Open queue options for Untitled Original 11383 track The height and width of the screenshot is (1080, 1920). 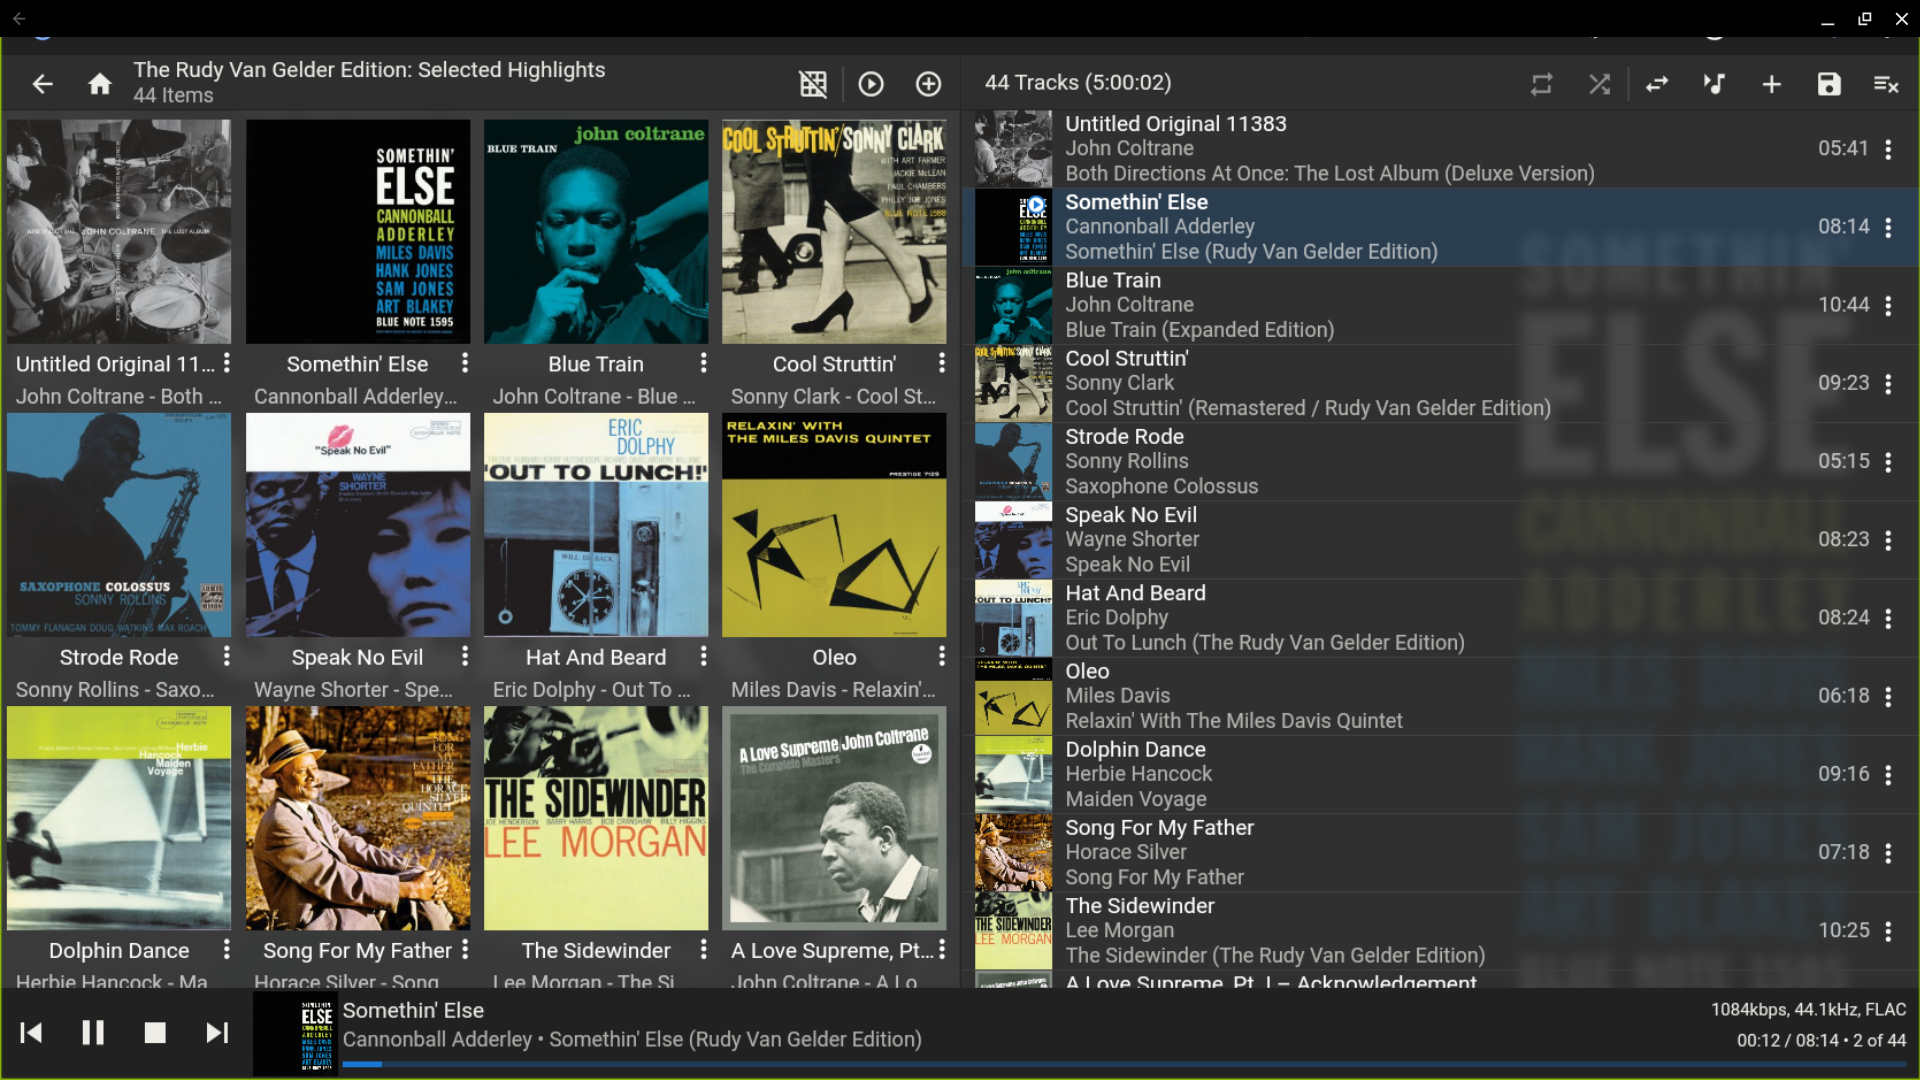click(1888, 149)
